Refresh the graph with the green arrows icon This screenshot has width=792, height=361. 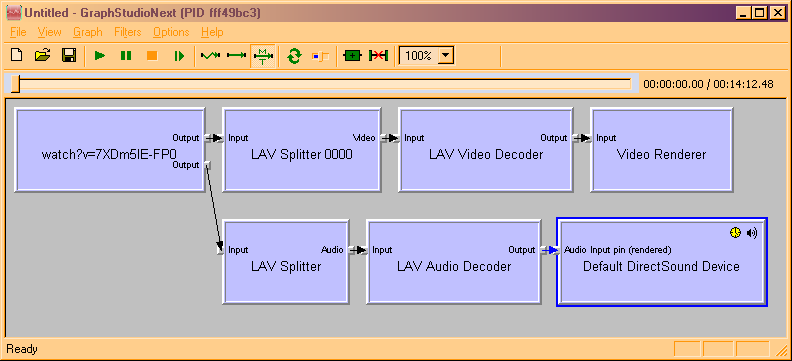coord(294,56)
